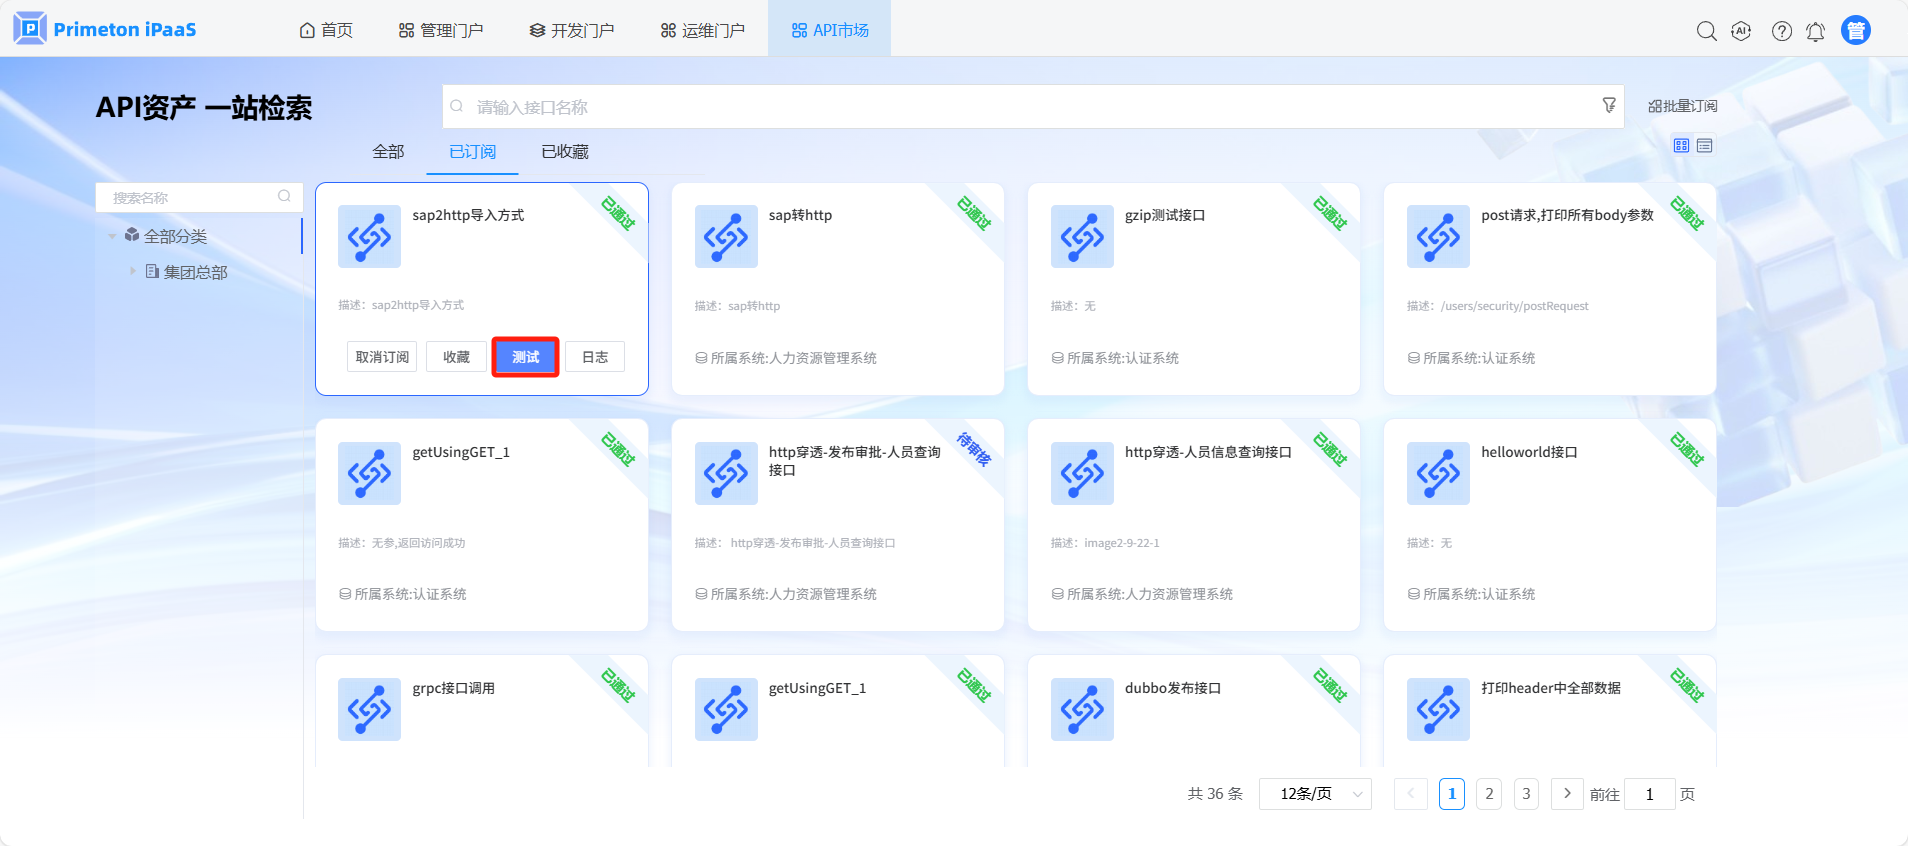Viewport: 1908px width, 846px height.
Task: Switch to list view layout
Action: (1705, 146)
